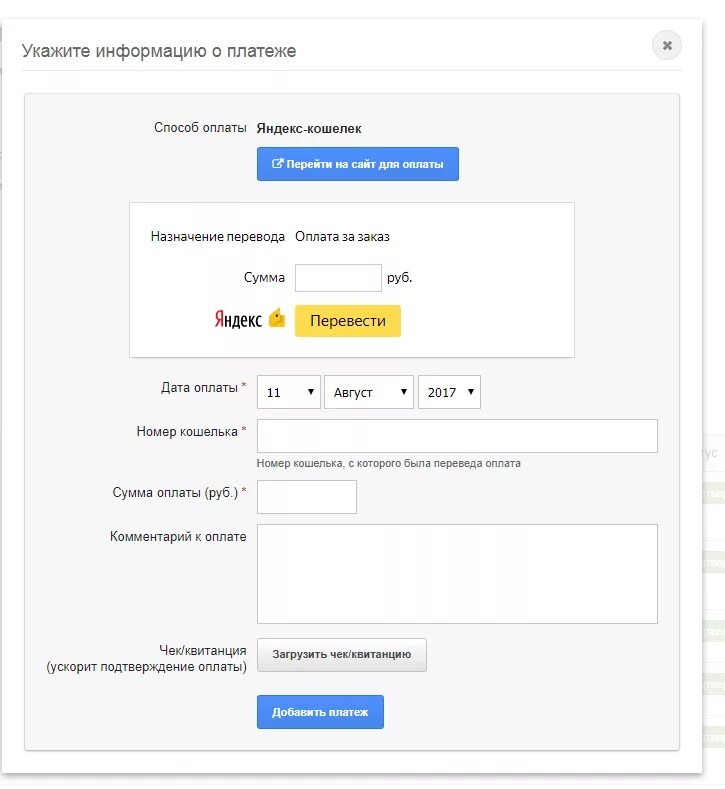Screen dimensions: 725x789
Task: Close the payment information dialog
Action: pos(667,45)
